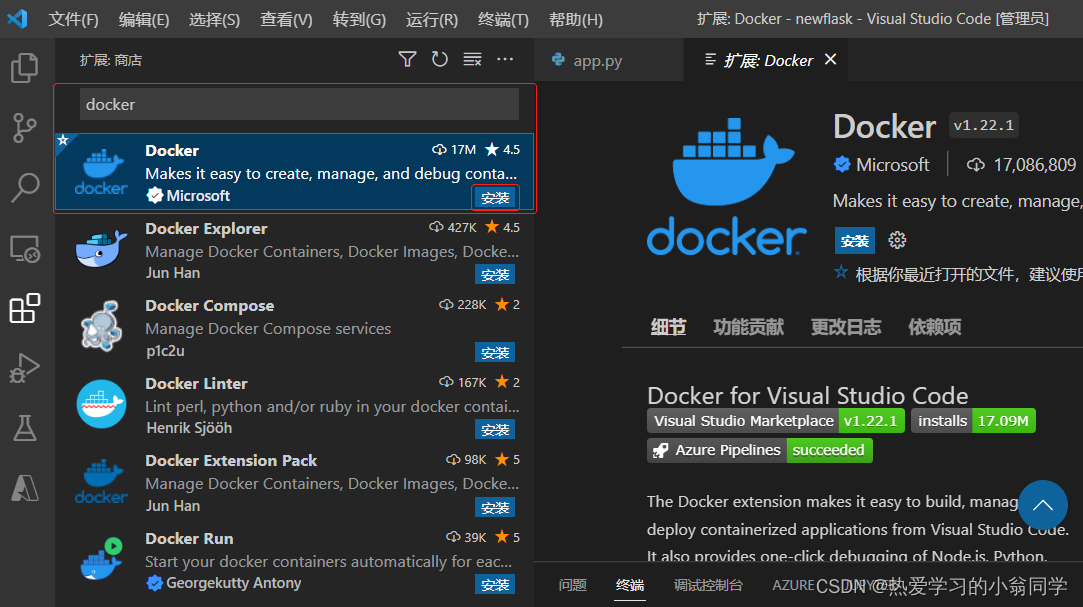Screen dimensions: 1083x607
Task: Click the Docker extension settings gear
Action: tap(897, 240)
